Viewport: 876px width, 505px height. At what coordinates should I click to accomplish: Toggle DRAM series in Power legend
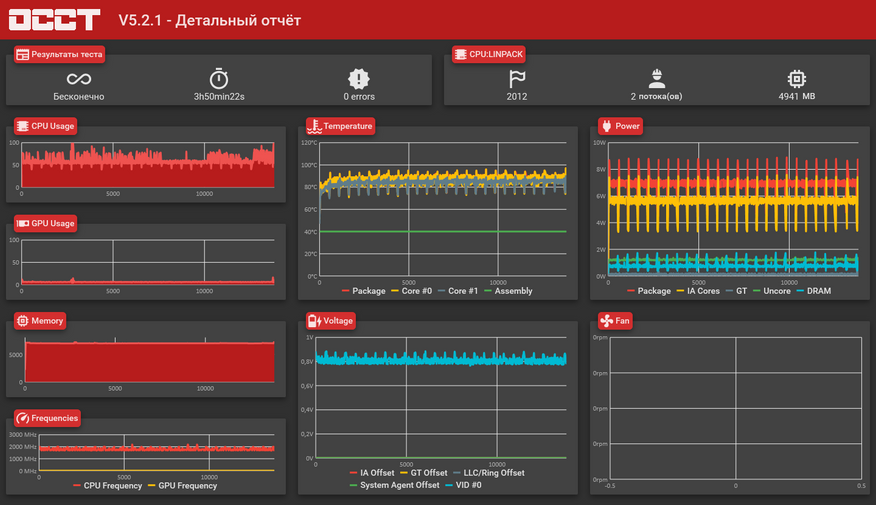813,291
